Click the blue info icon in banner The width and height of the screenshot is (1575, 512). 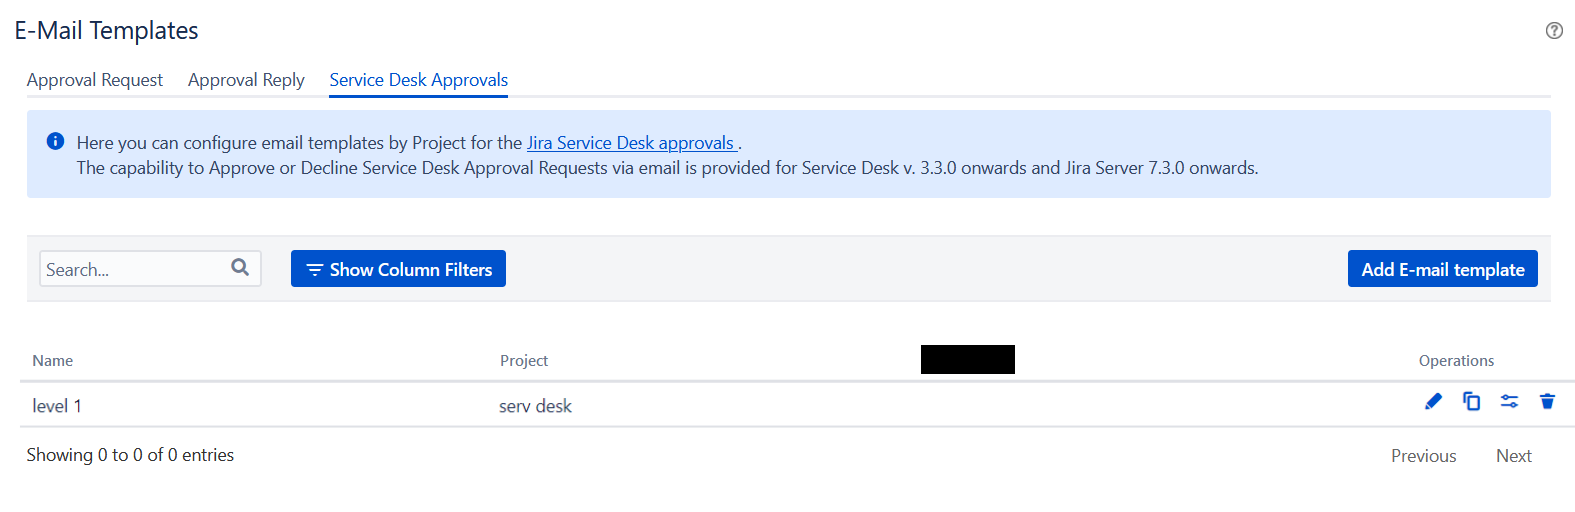point(56,141)
